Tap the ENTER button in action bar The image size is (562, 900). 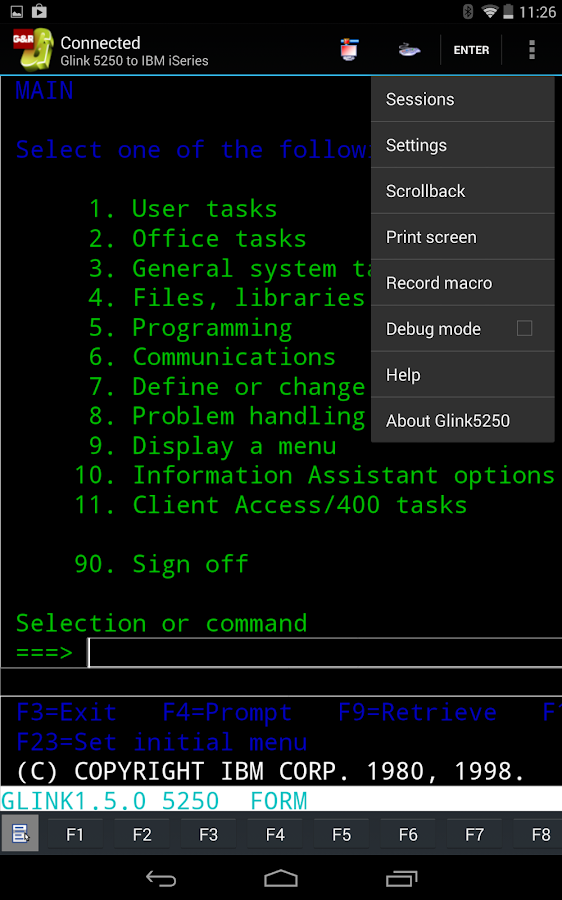(471, 50)
